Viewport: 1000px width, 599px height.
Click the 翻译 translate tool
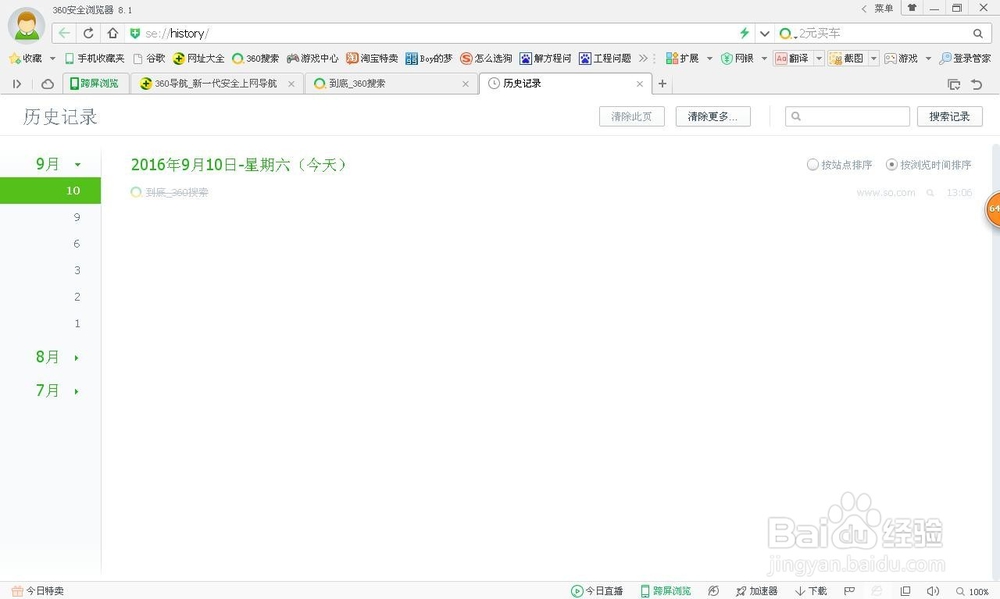point(792,58)
